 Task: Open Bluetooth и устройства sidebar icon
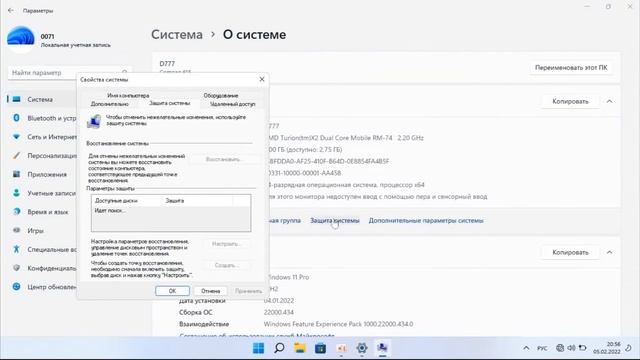(x=16, y=118)
